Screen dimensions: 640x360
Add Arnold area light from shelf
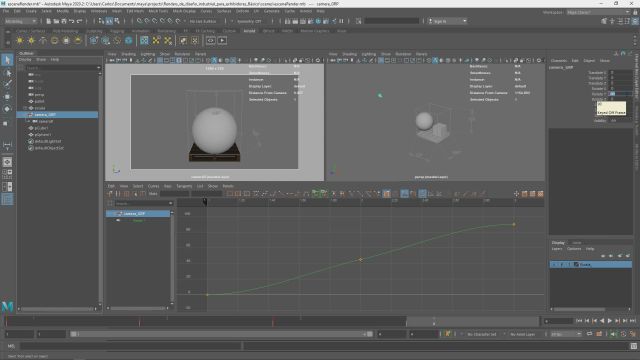click(20, 40)
